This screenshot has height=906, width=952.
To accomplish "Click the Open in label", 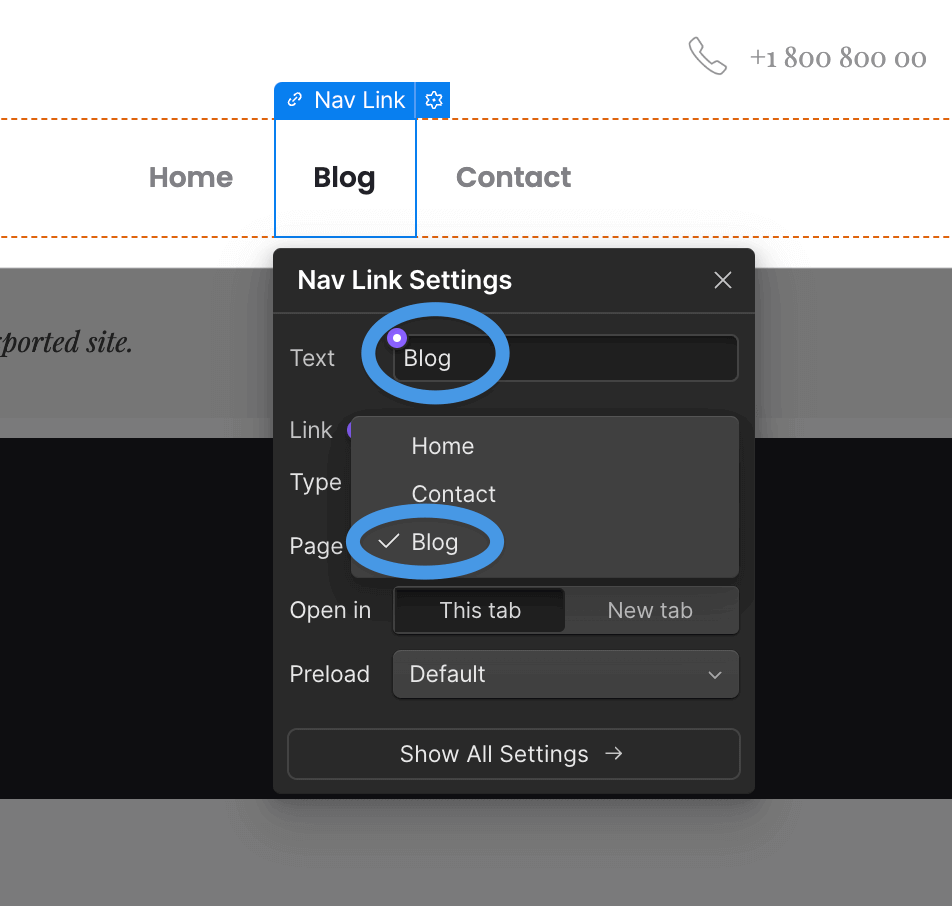I will [x=330, y=610].
